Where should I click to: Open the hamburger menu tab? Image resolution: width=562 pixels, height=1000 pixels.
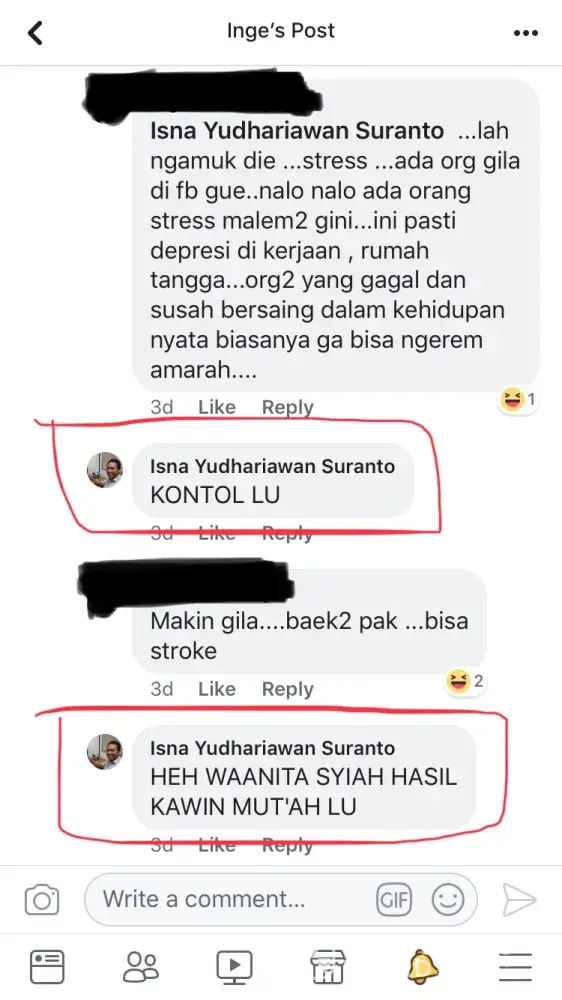point(515,967)
